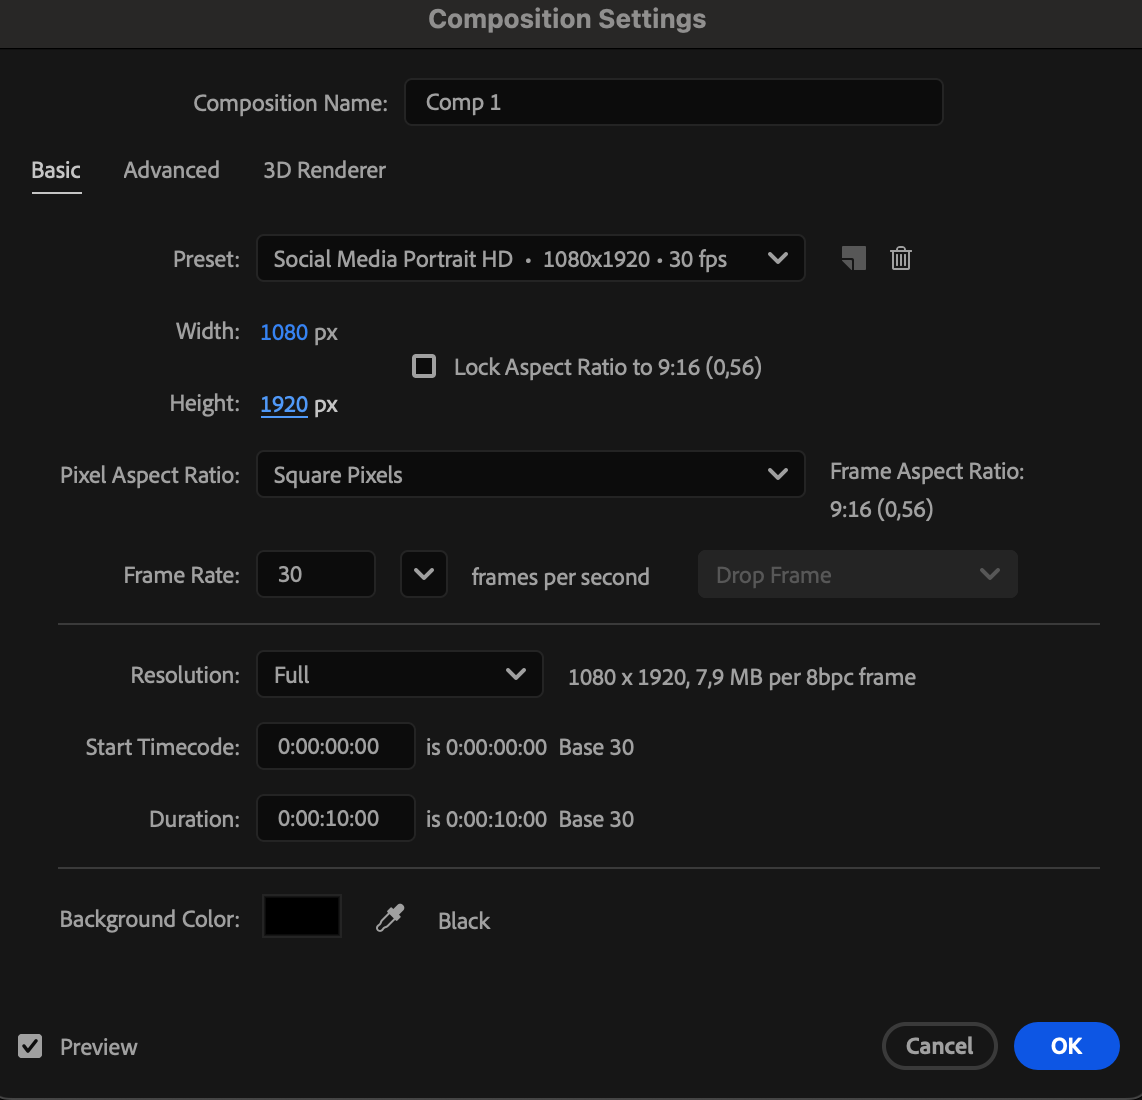Image resolution: width=1142 pixels, height=1100 pixels.
Task: Enable Lock Aspect Ratio checkbox
Action: point(424,367)
